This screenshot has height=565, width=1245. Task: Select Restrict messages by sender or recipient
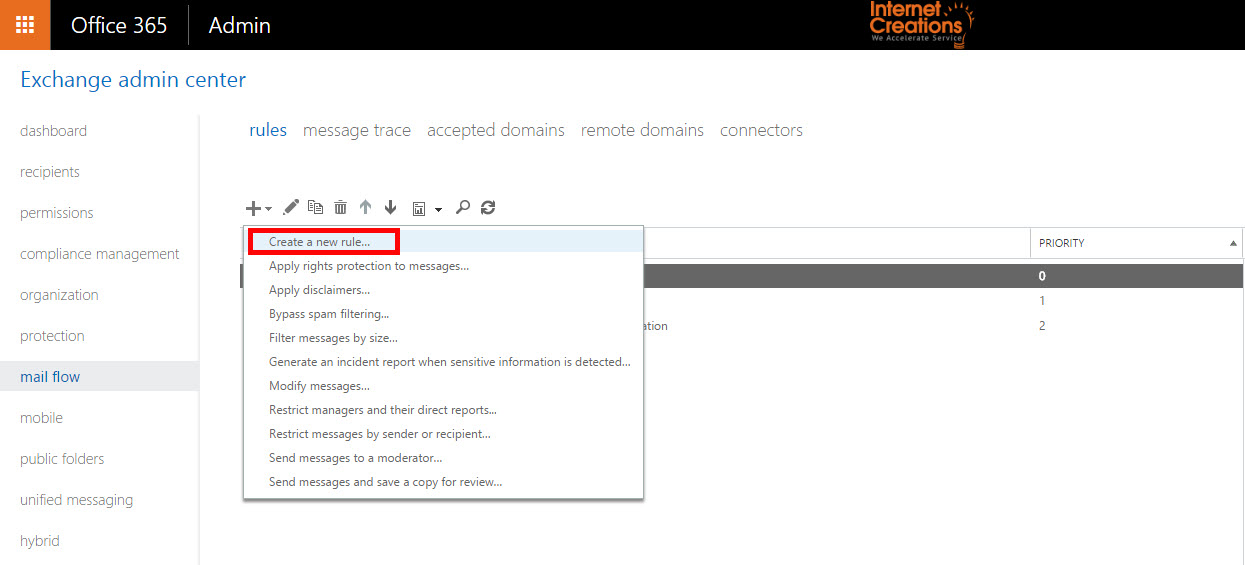pyautogui.click(x=443, y=434)
